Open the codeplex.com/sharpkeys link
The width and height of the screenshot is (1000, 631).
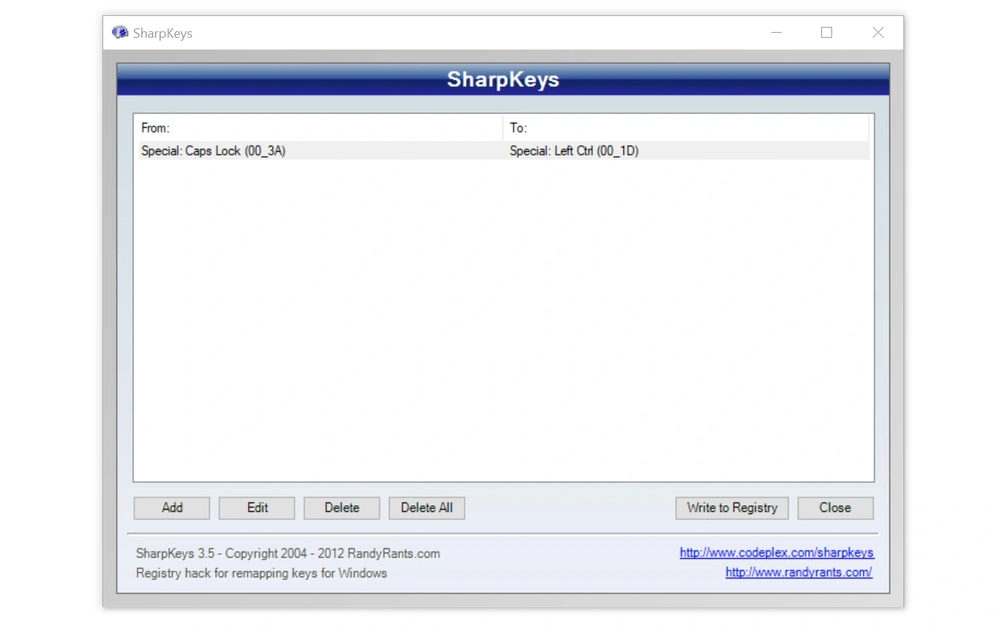pos(777,553)
